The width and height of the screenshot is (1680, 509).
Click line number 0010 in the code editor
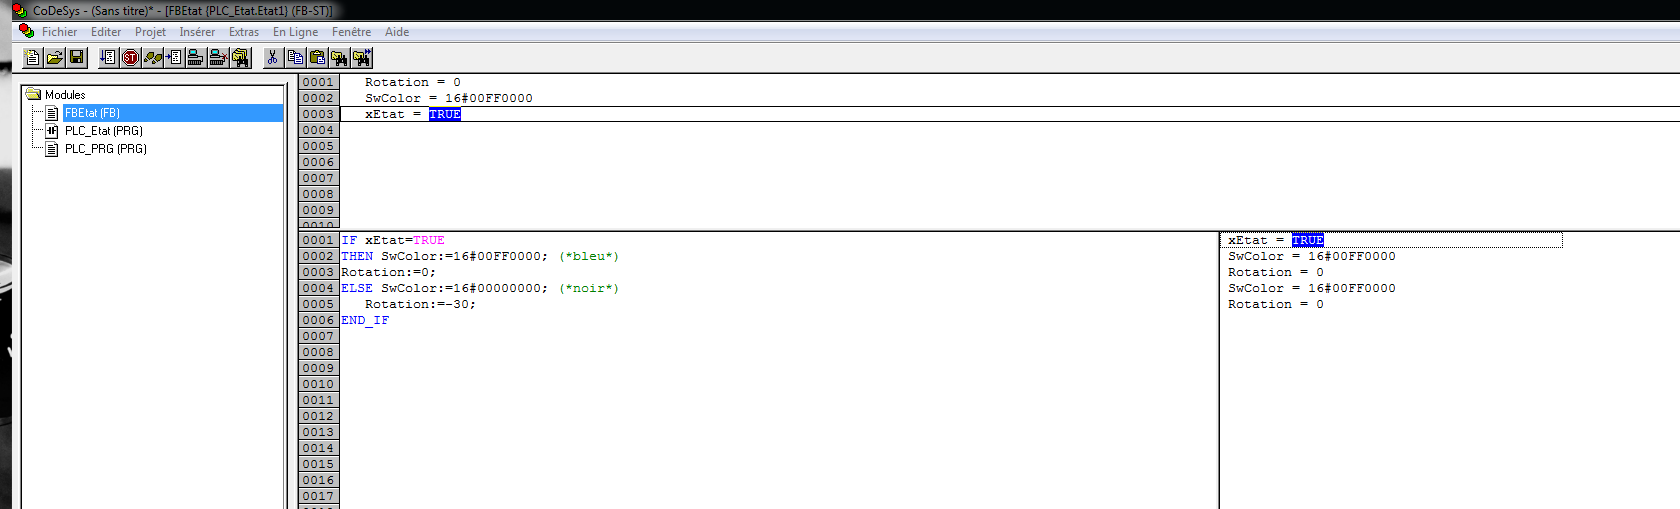[318, 384]
